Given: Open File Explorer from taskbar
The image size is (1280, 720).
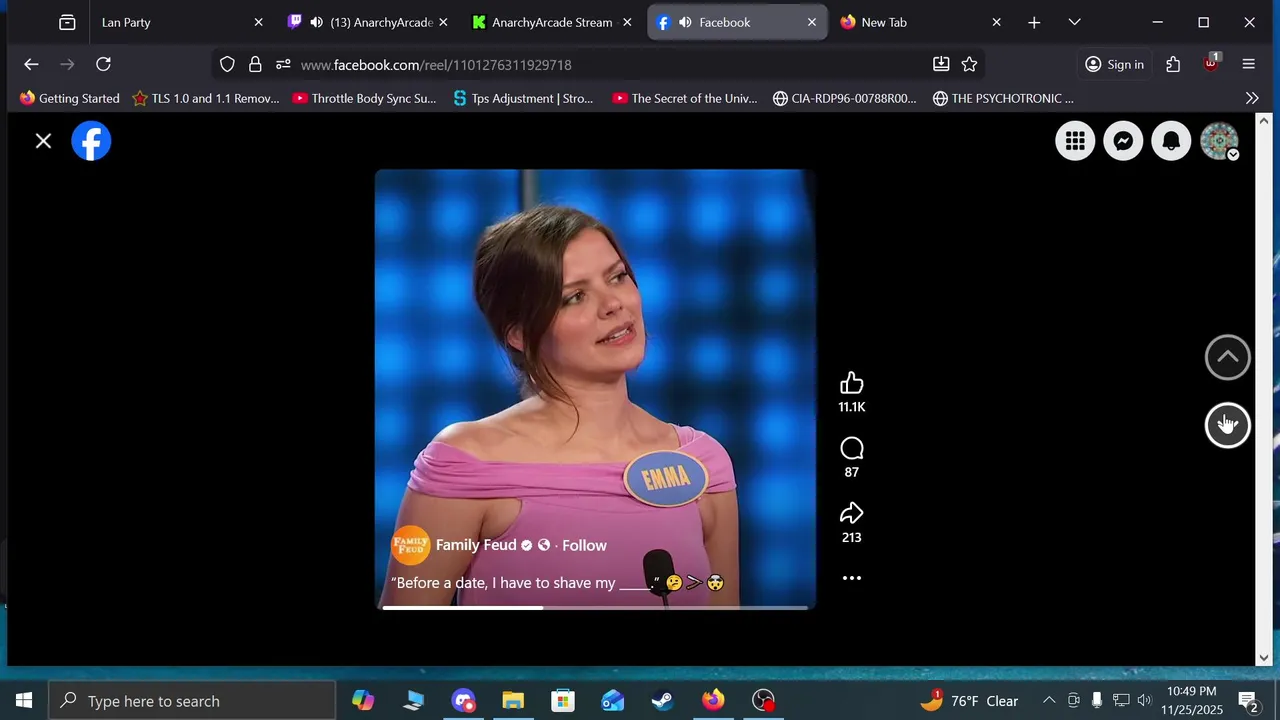Looking at the screenshot, I should (513, 700).
